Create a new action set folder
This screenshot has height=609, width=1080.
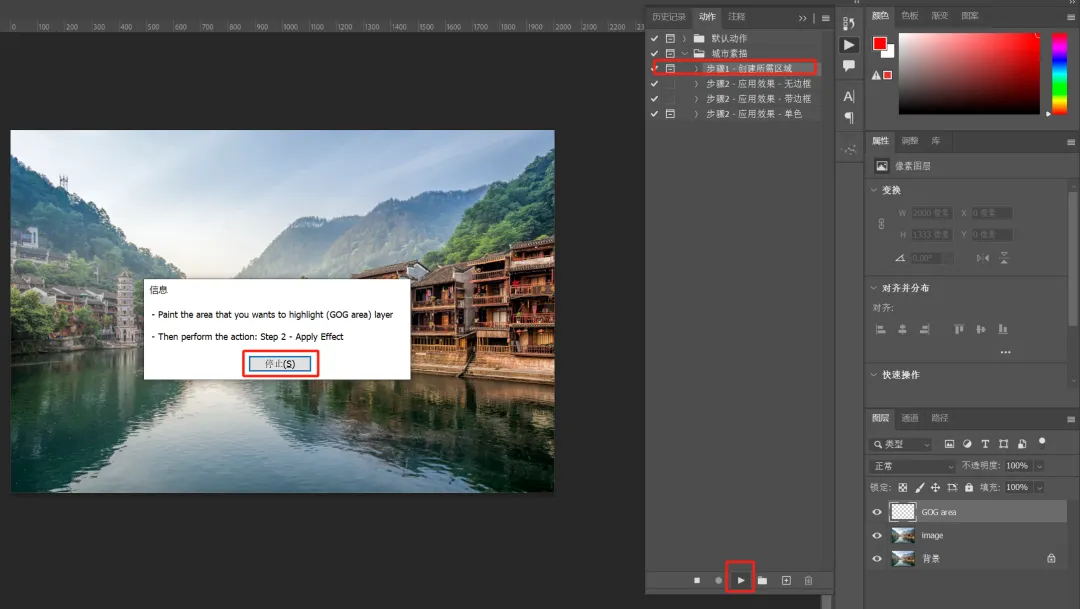click(762, 581)
